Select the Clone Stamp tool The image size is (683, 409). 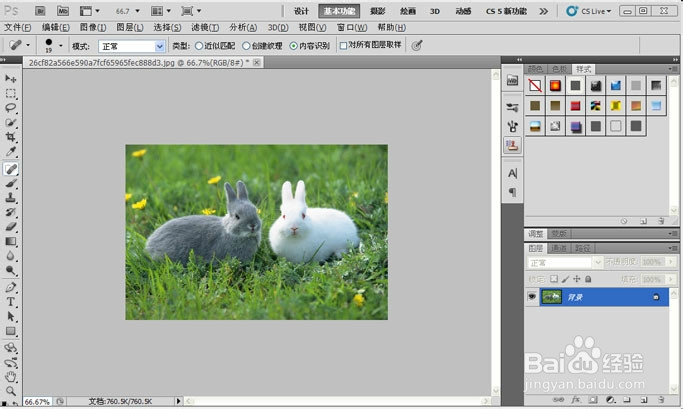[x=10, y=198]
